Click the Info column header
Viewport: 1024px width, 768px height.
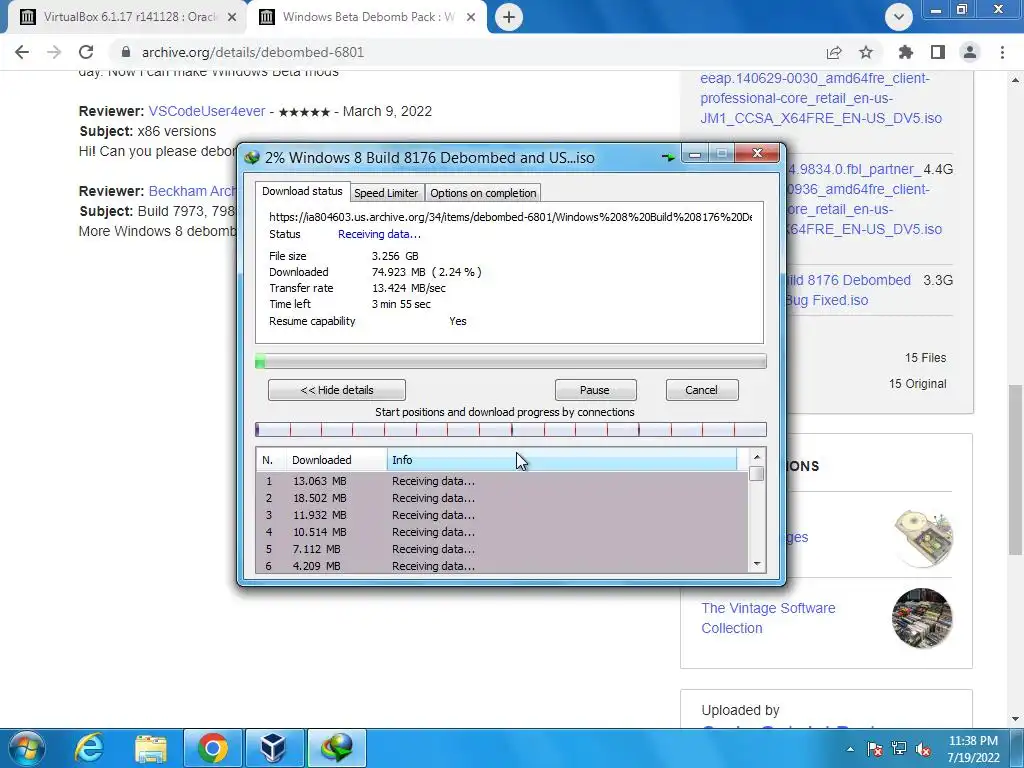click(x=562, y=460)
